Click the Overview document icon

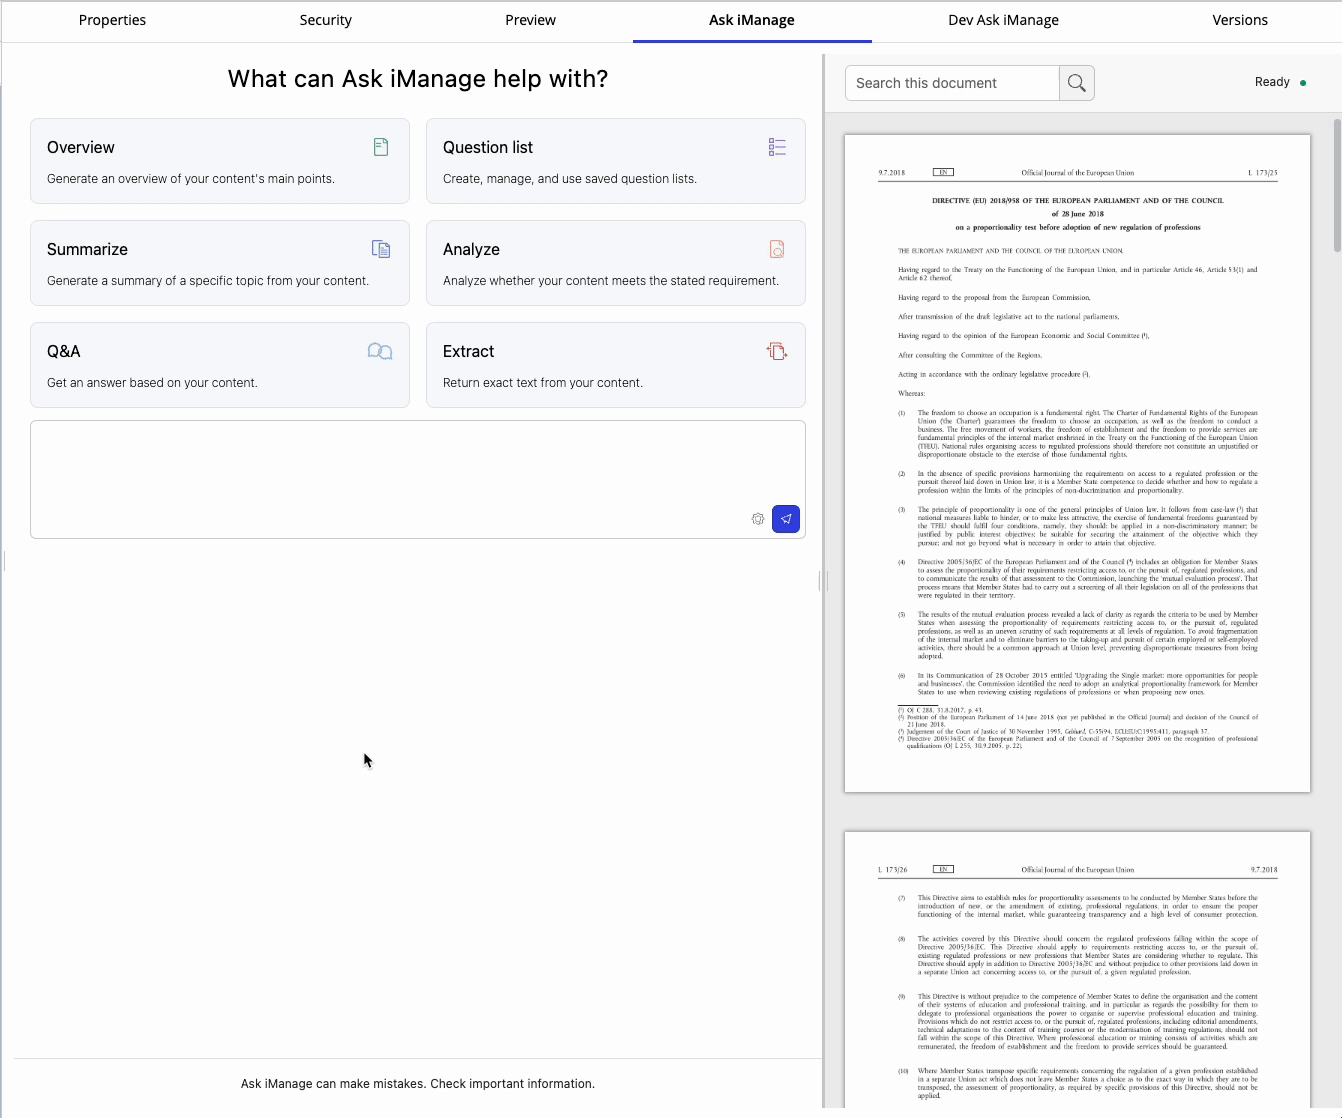click(380, 146)
